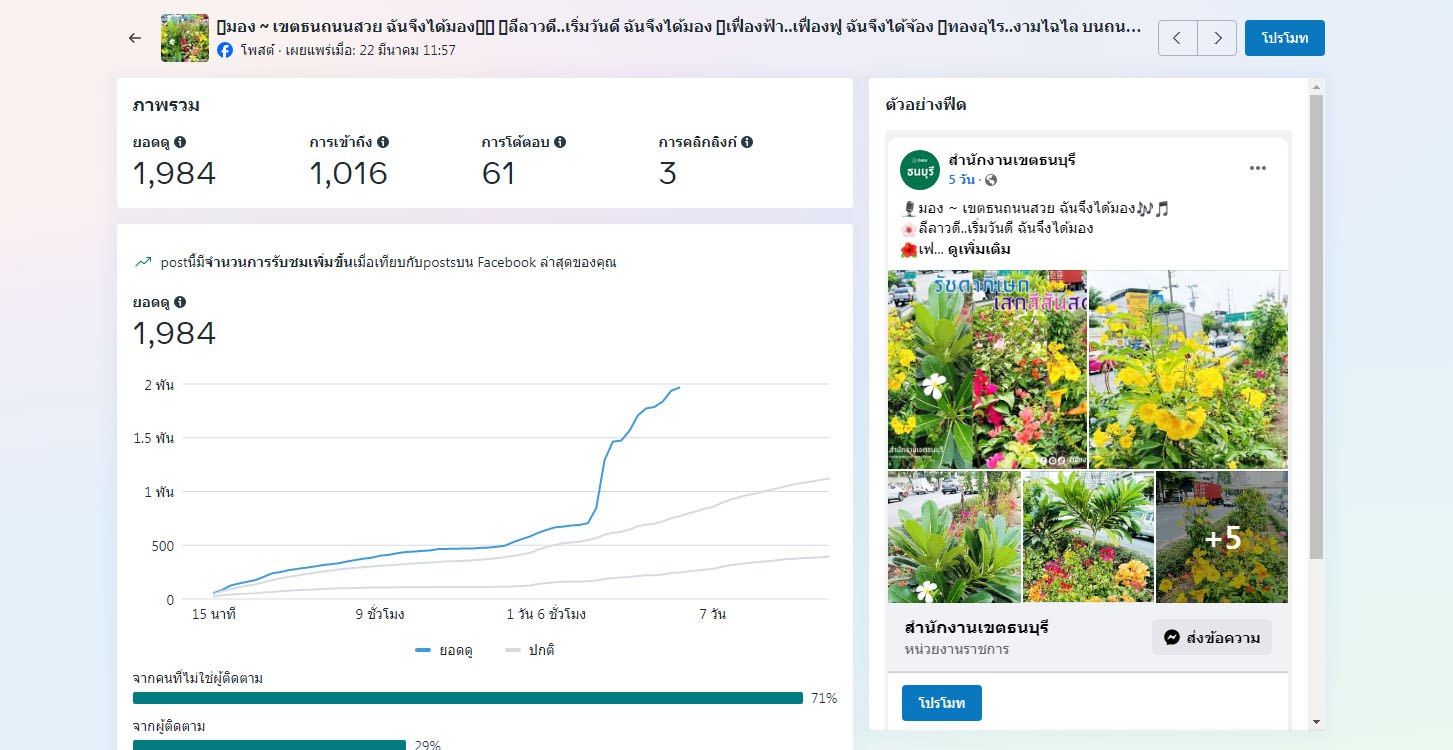Click ส่งข้อความ messenger button
1453x750 pixels.
[1212, 637]
